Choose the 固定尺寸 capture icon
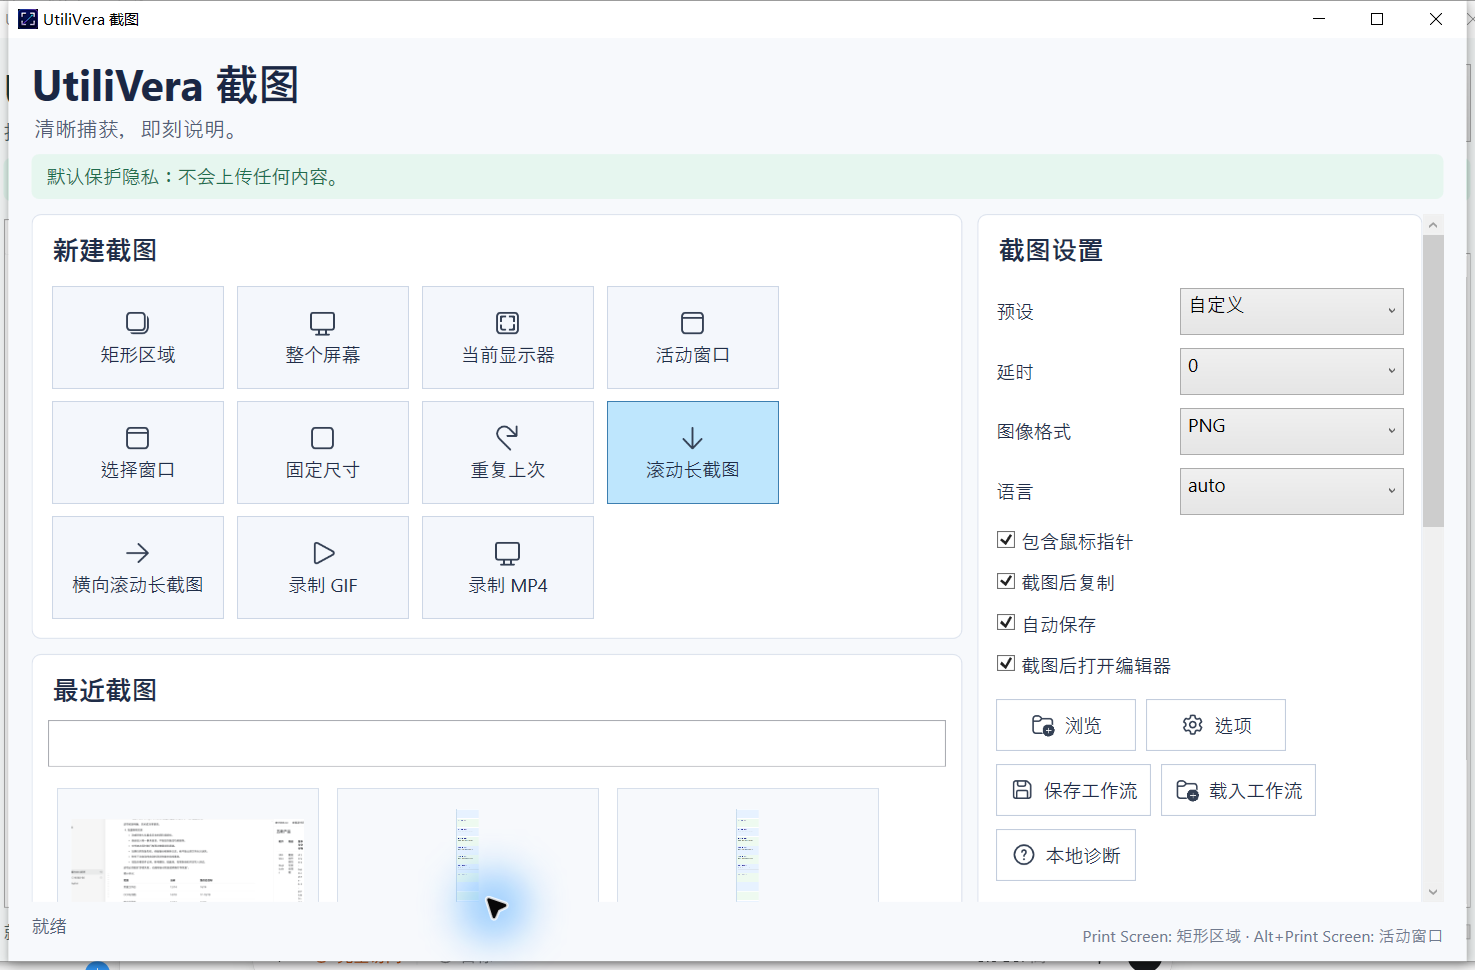The width and height of the screenshot is (1475, 970). (x=322, y=437)
